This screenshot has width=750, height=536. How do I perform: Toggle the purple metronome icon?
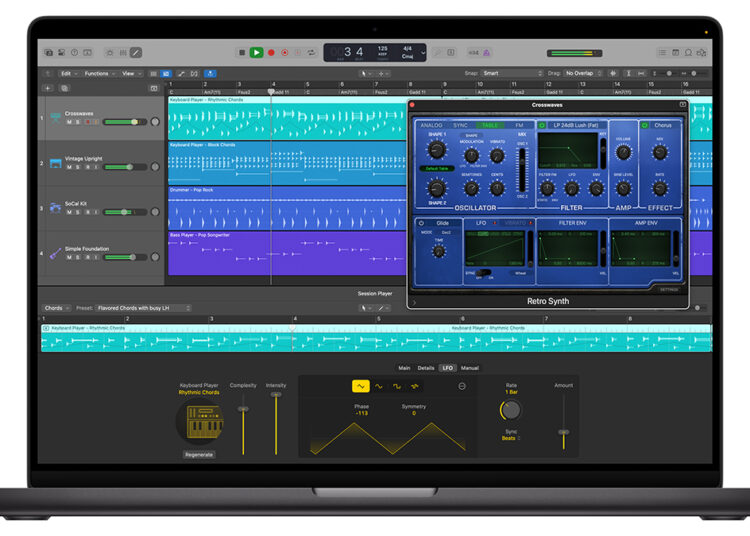(486, 53)
